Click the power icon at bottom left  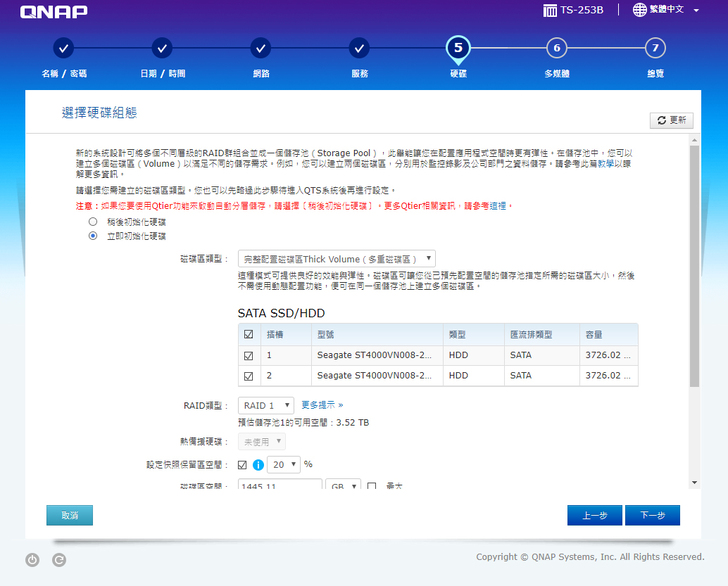click(32, 560)
